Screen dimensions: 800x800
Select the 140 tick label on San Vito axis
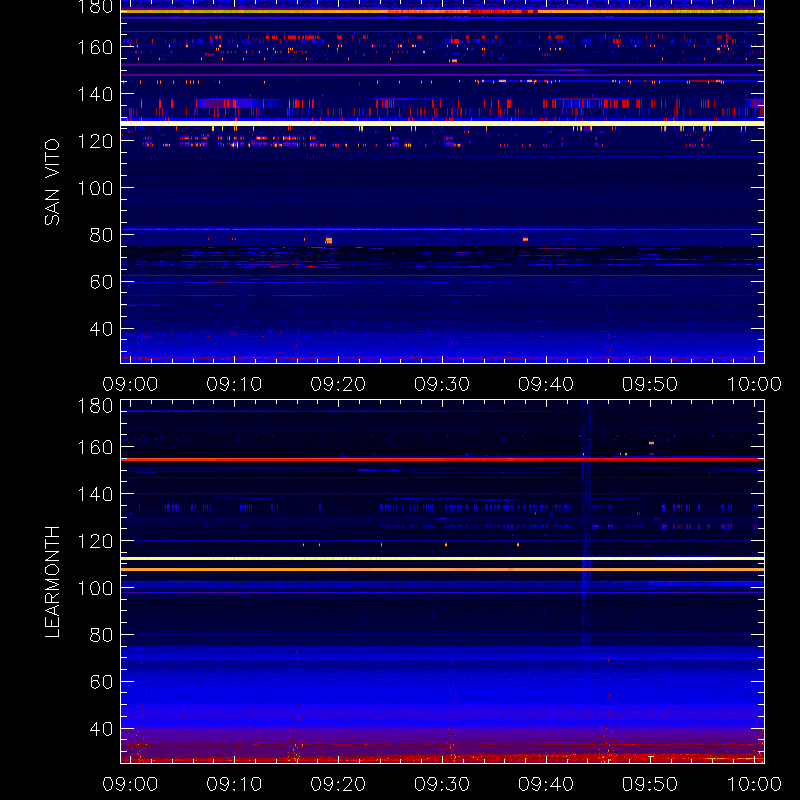[x=95, y=94]
